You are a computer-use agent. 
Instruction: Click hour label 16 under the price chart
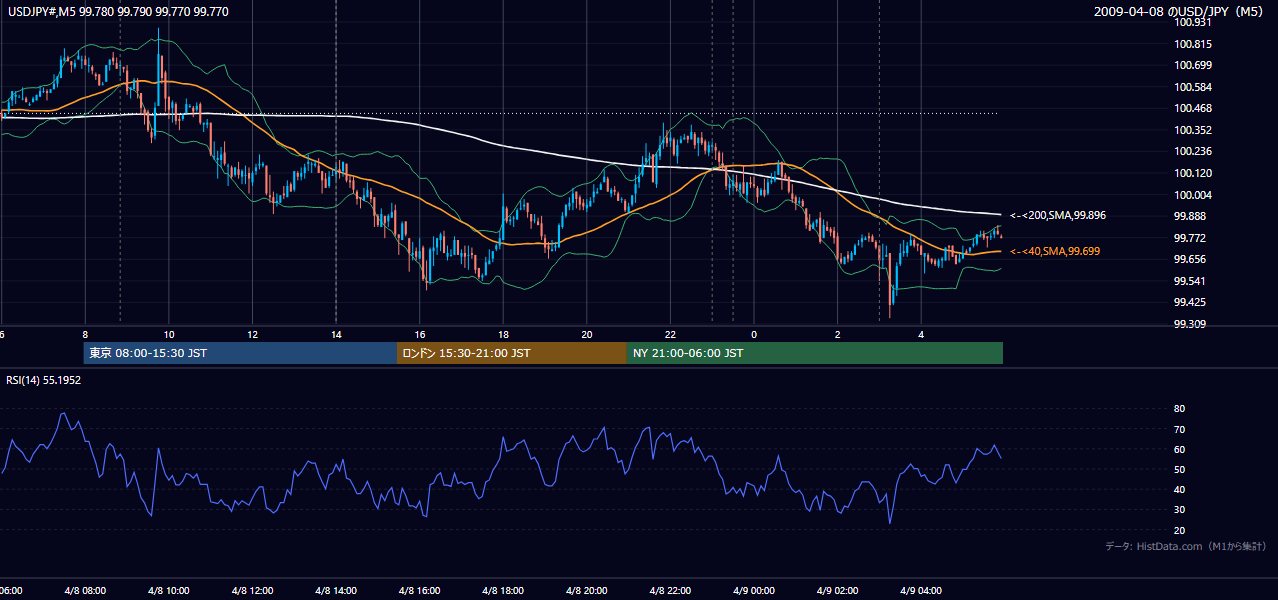point(420,334)
